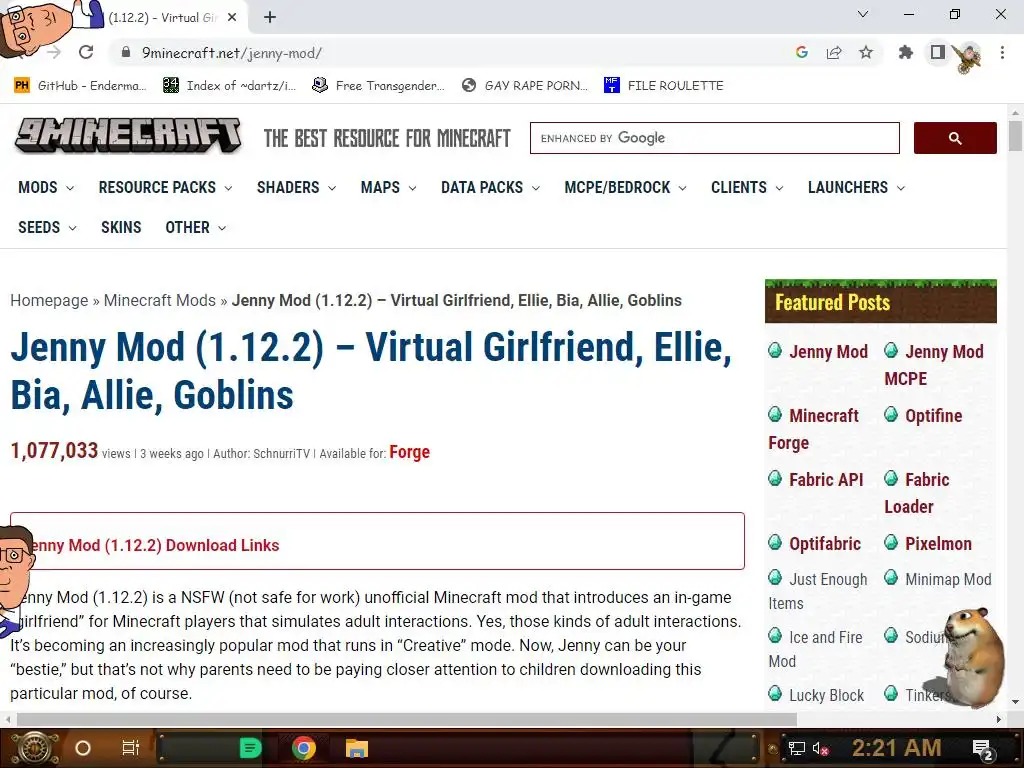Expand the SHADERS menu

click(x=296, y=187)
